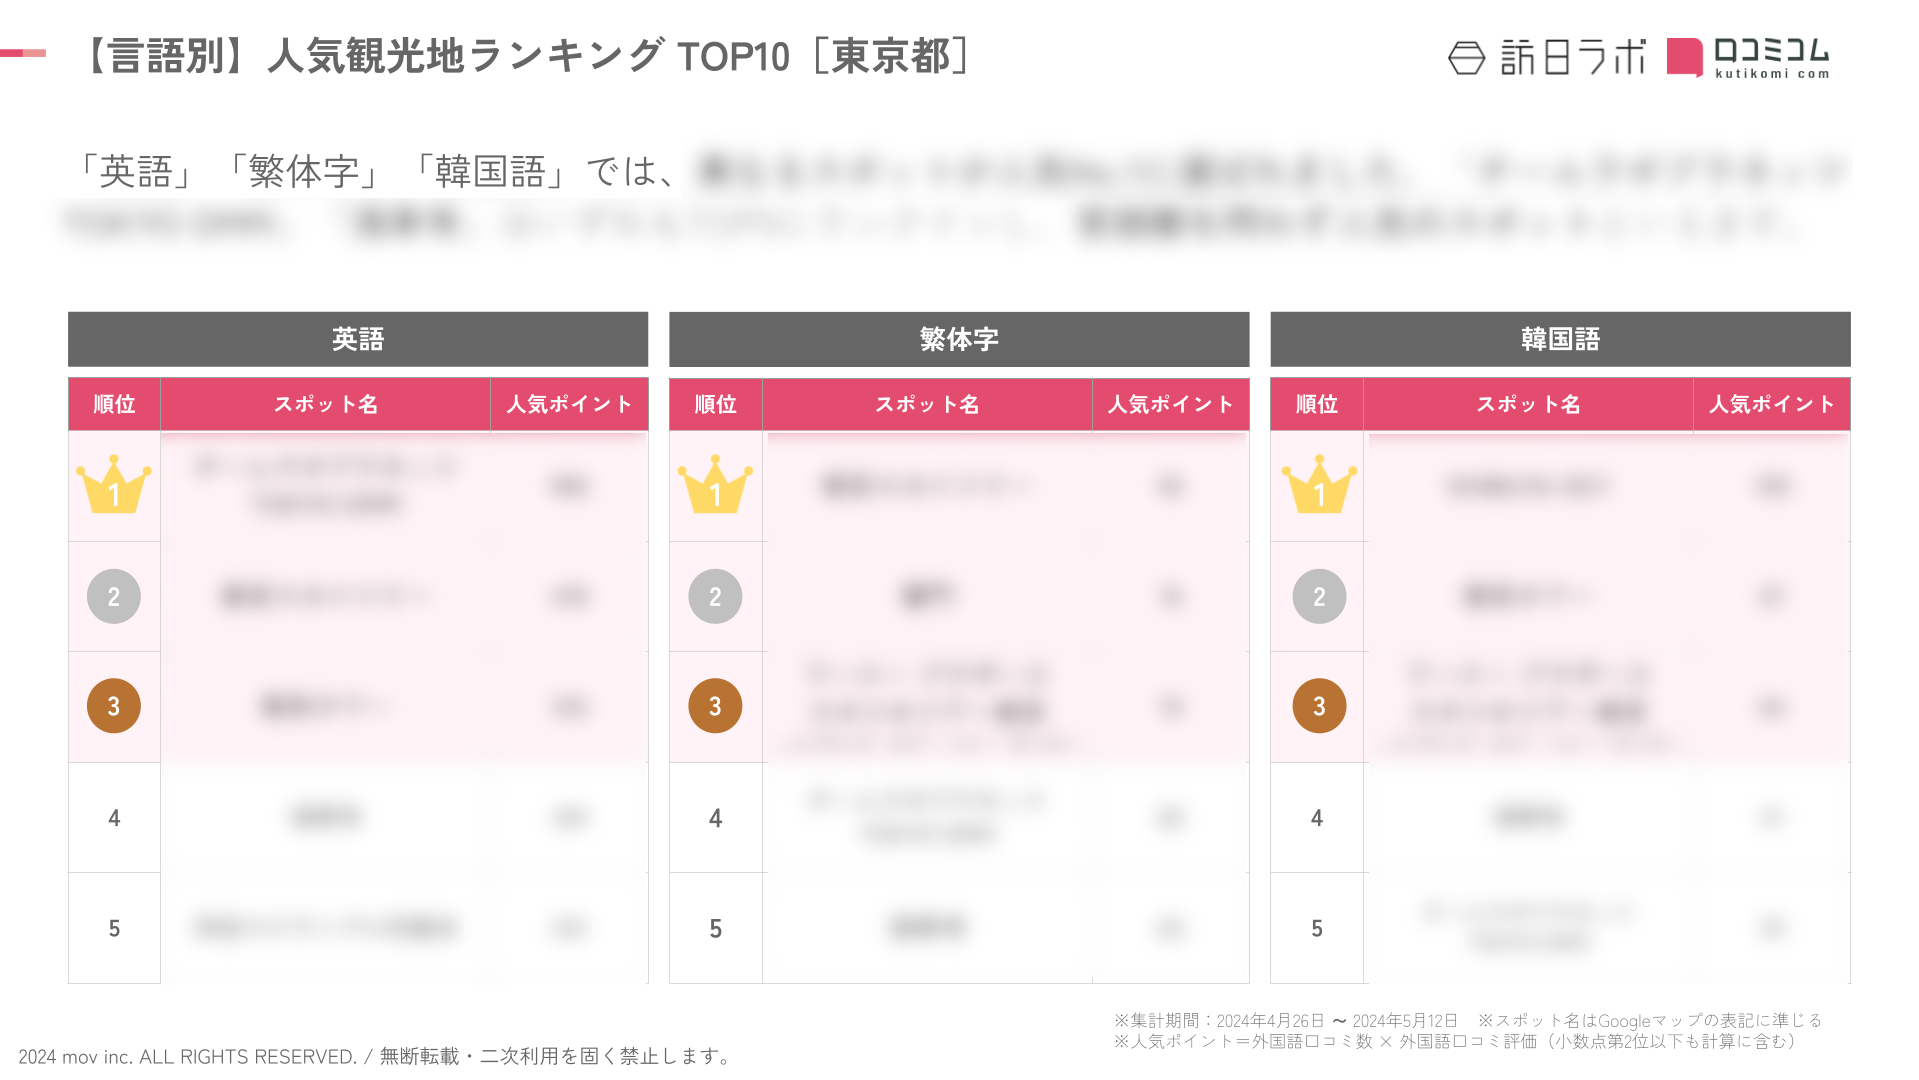Viewport: 1919px width, 1080px height.
Task: Click the slide title 人気観光地ランキング TOP10
Action: tap(528, 56)
